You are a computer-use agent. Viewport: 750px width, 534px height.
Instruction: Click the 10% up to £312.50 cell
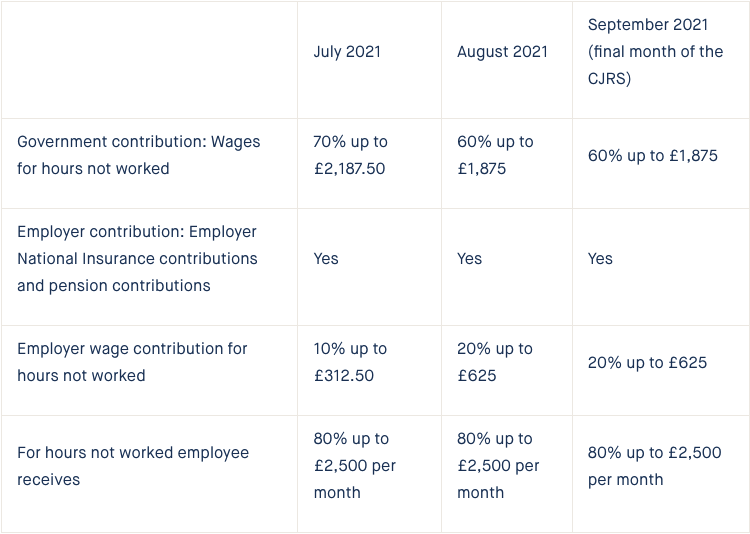pos(350,362)
